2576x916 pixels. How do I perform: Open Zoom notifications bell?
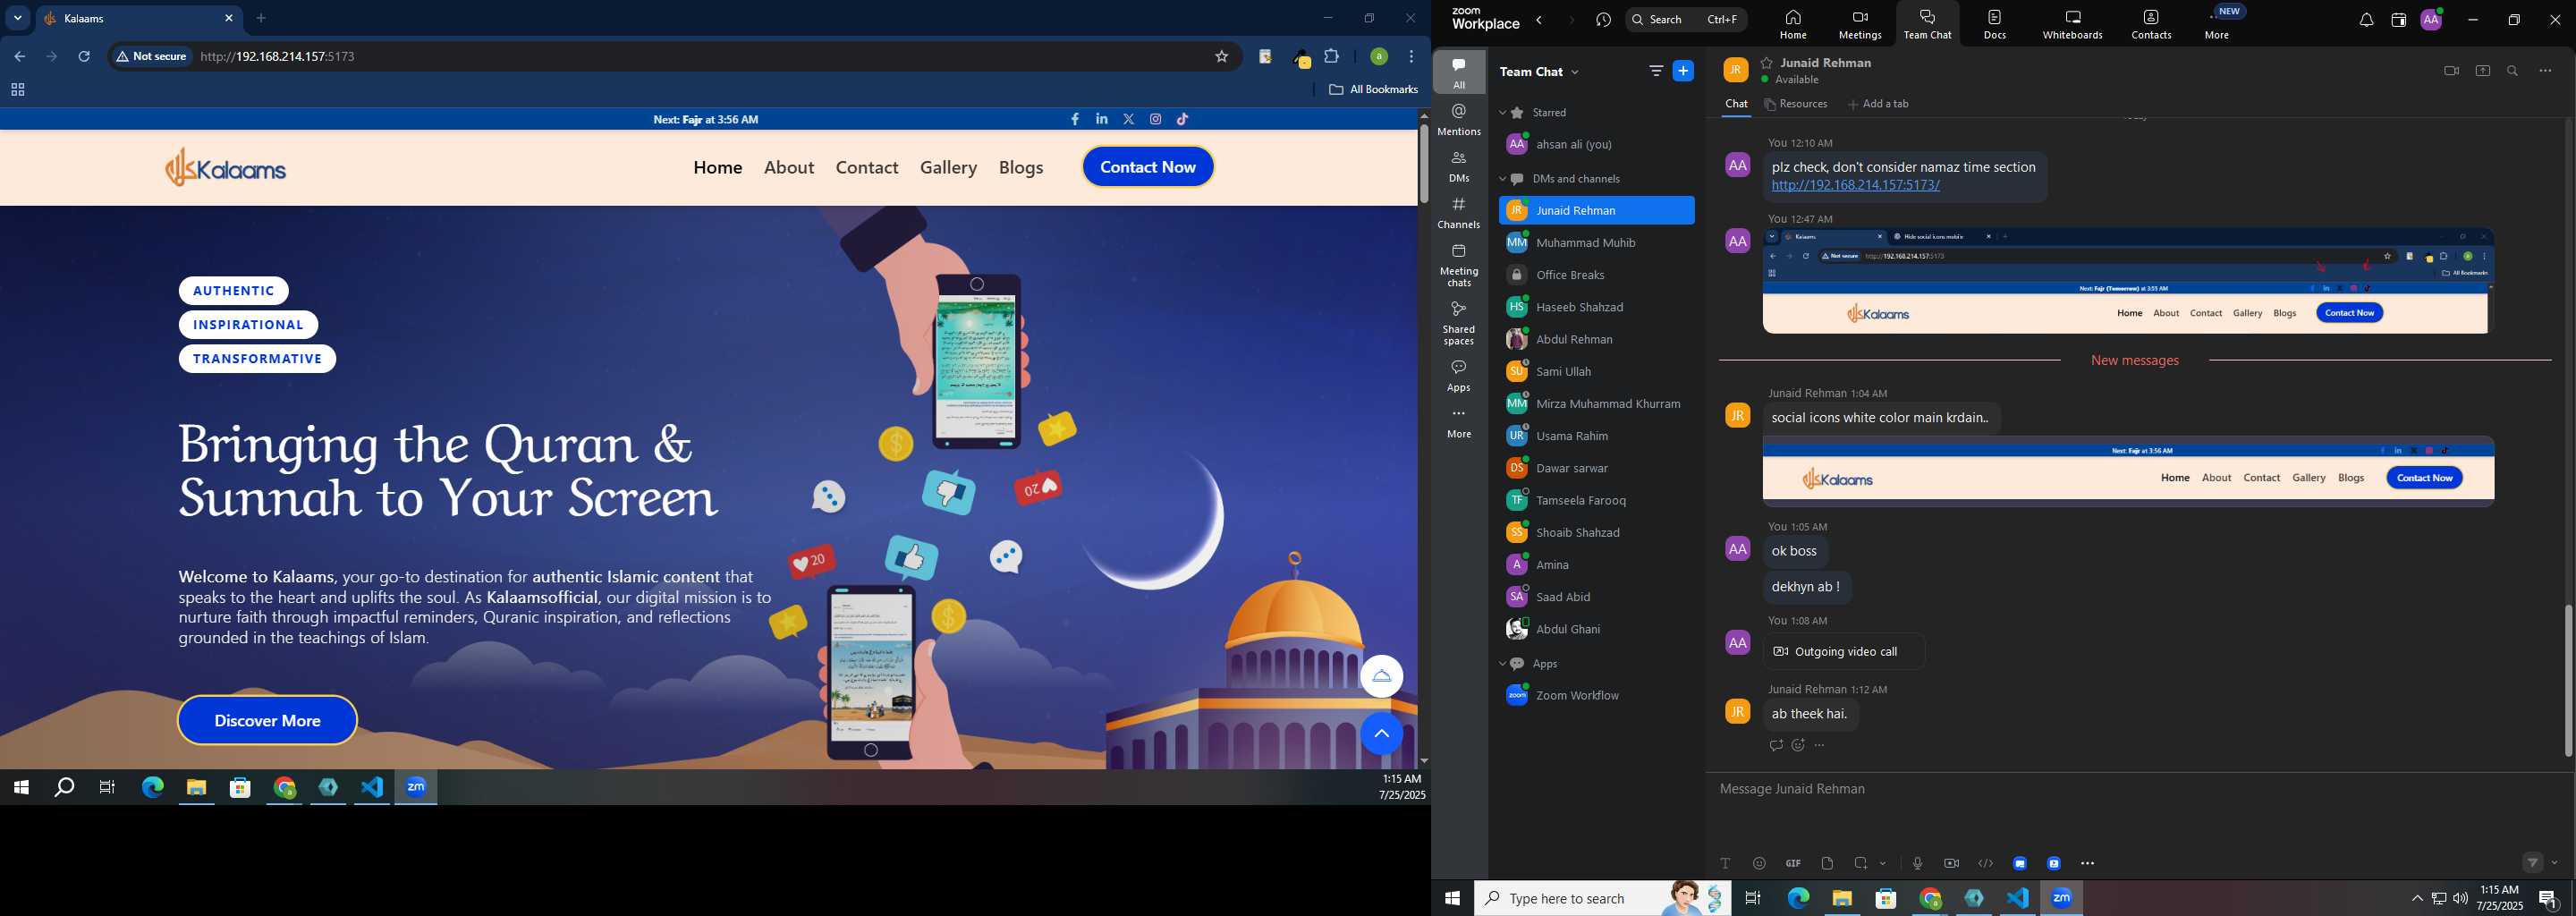2366,20
